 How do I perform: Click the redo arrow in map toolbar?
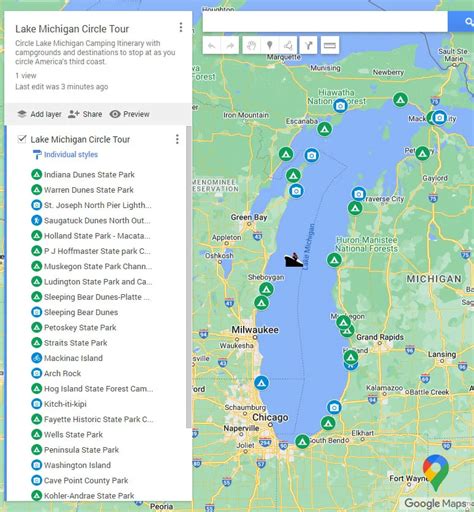pos(230,45)
